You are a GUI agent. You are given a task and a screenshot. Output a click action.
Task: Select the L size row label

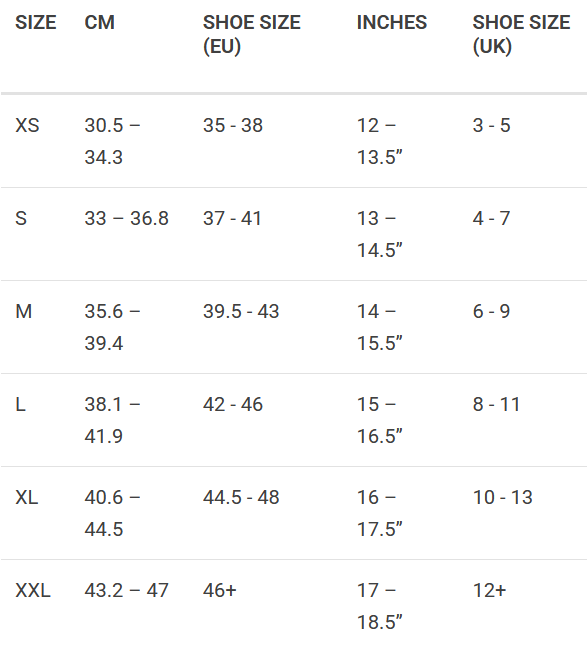(x=21, y=404)
